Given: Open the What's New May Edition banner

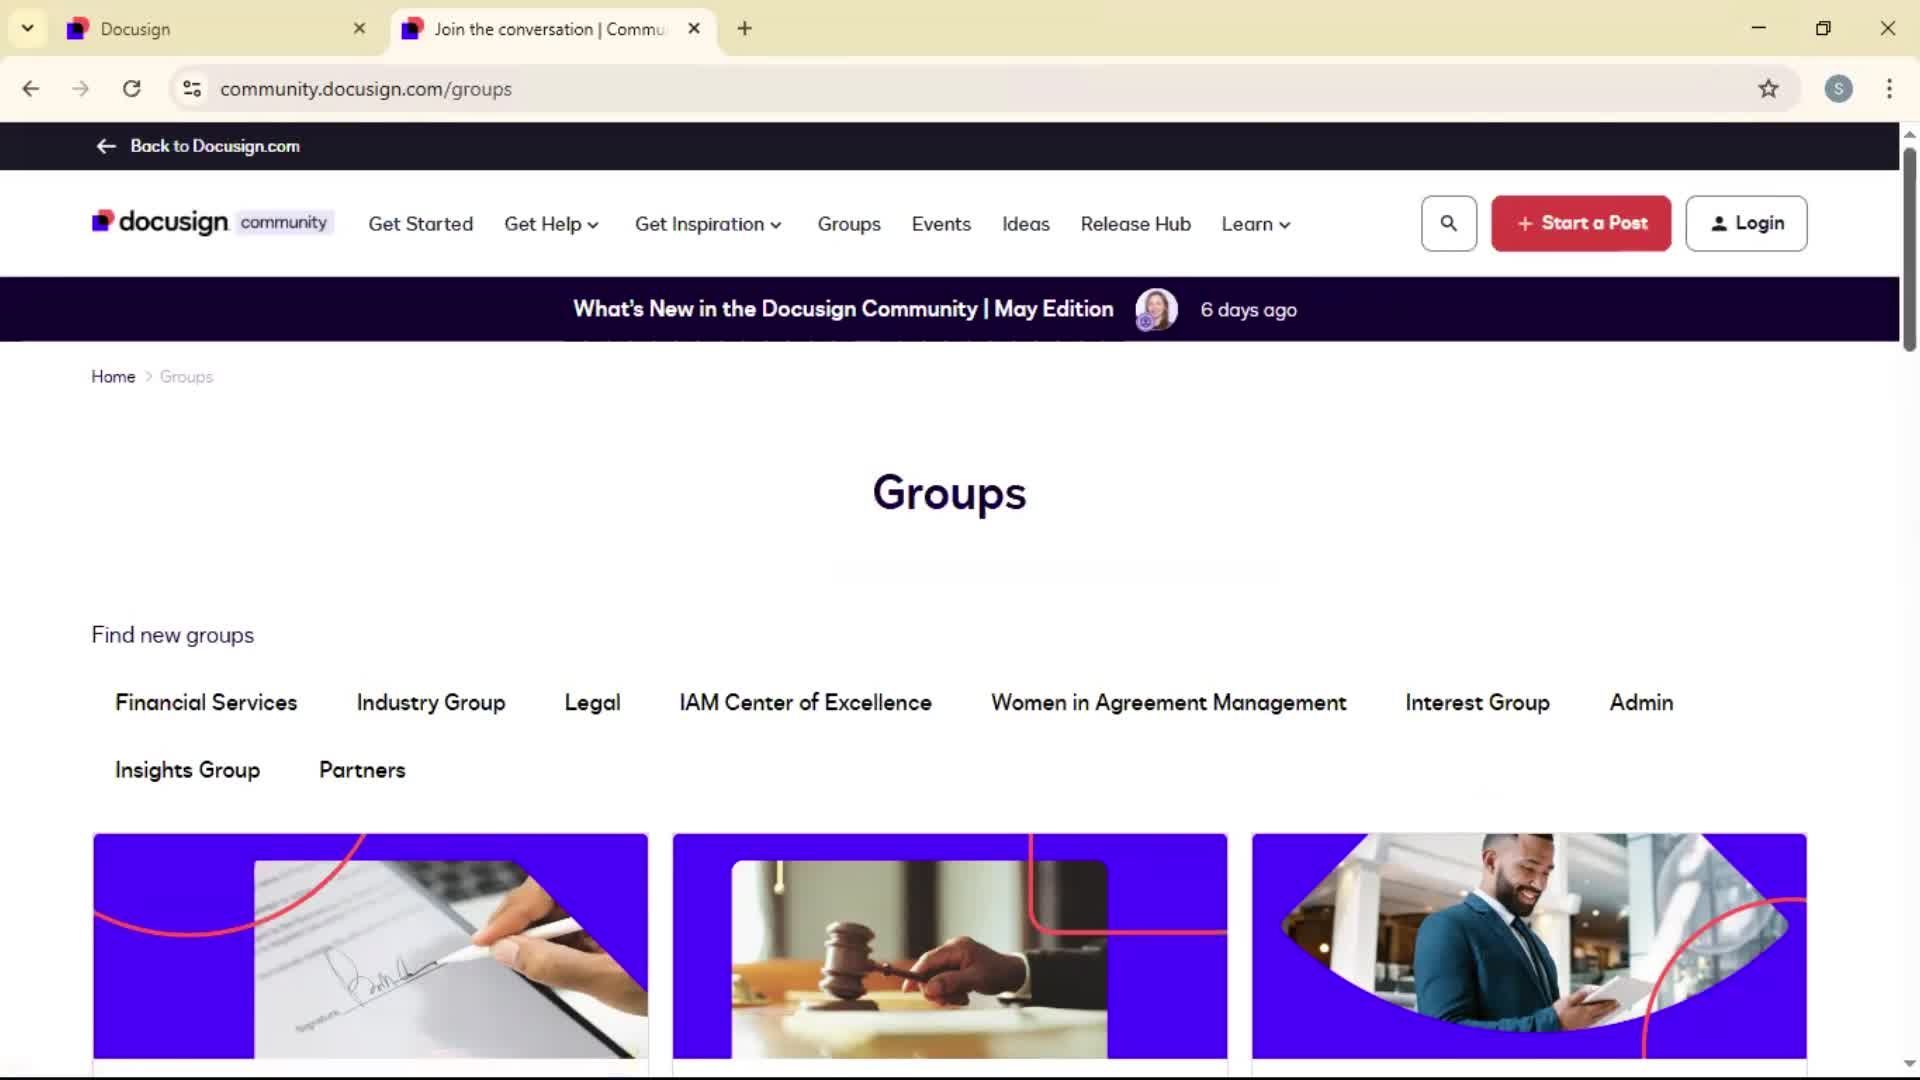Looking at the screenshot, I should [843, 309].
